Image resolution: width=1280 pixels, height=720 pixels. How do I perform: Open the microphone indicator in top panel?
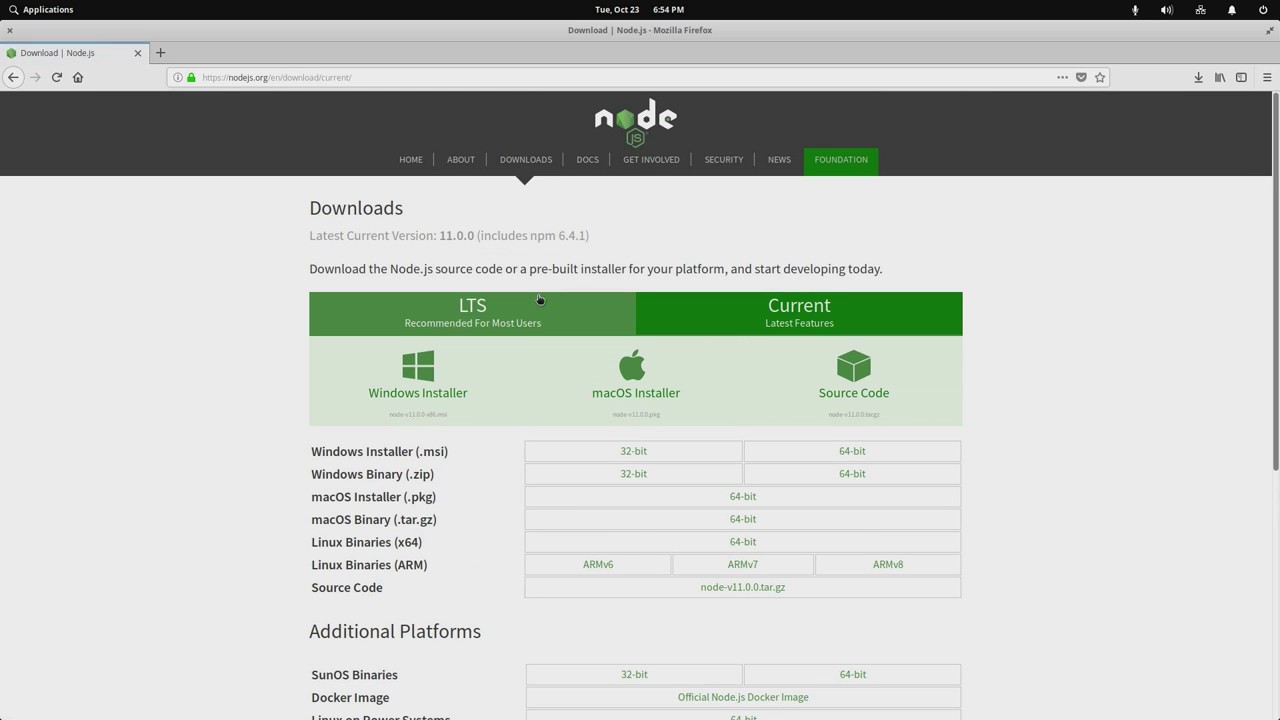1135,9
